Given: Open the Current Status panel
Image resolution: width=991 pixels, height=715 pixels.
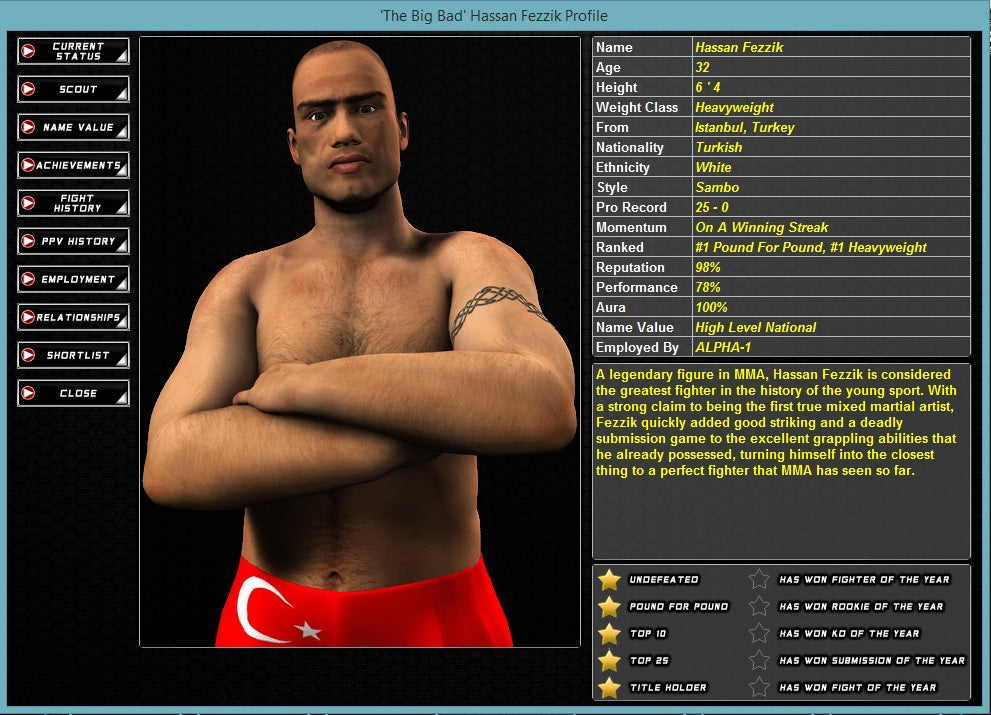Looking at the screenshot, I should pyautogui.click(x=72, y=50).
